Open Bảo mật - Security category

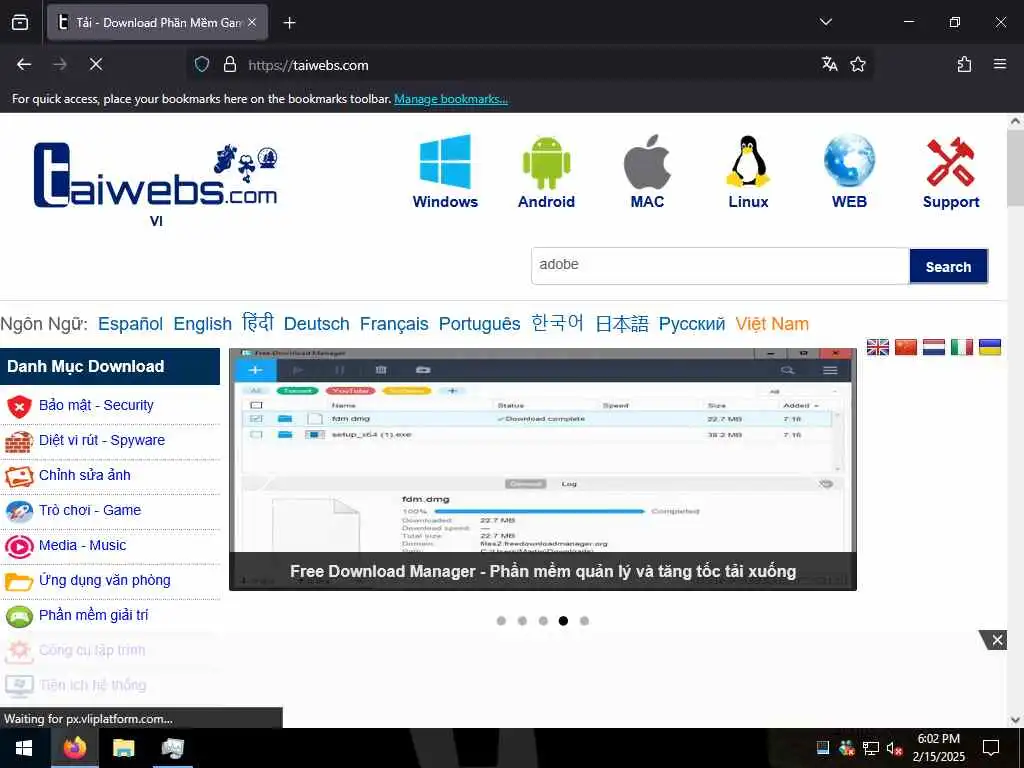click(96, 405)
